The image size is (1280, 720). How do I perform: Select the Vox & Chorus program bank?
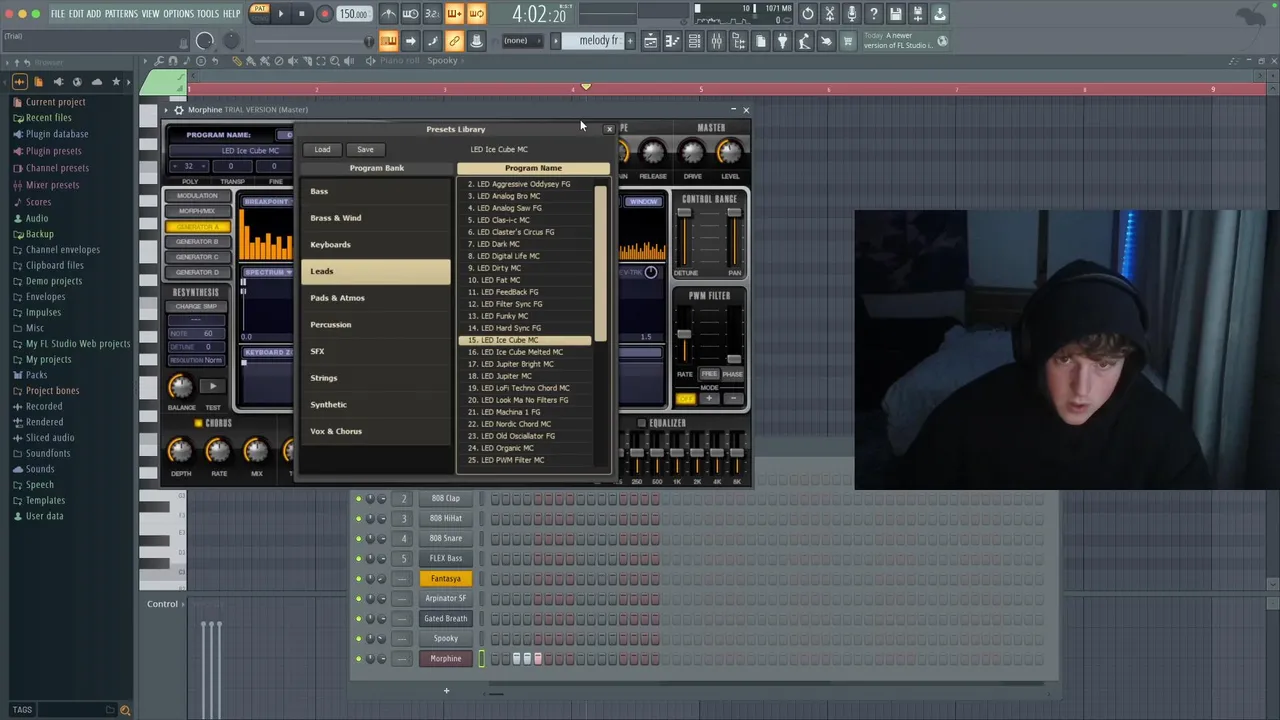376,431
